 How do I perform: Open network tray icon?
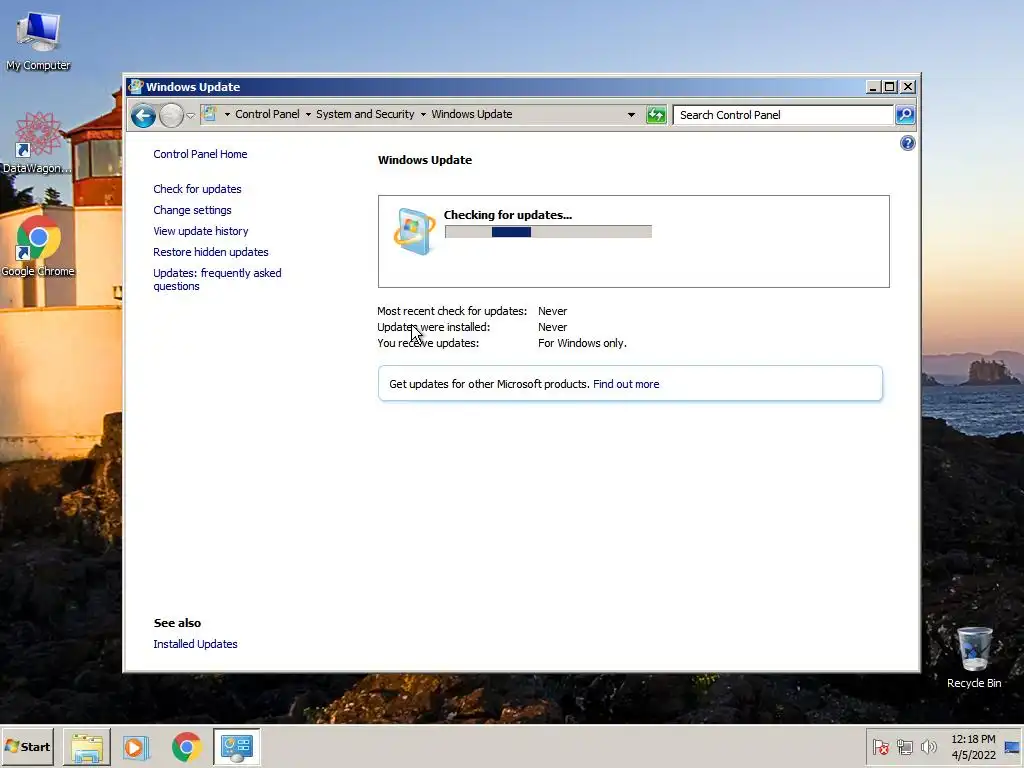(x=904, y=747)
